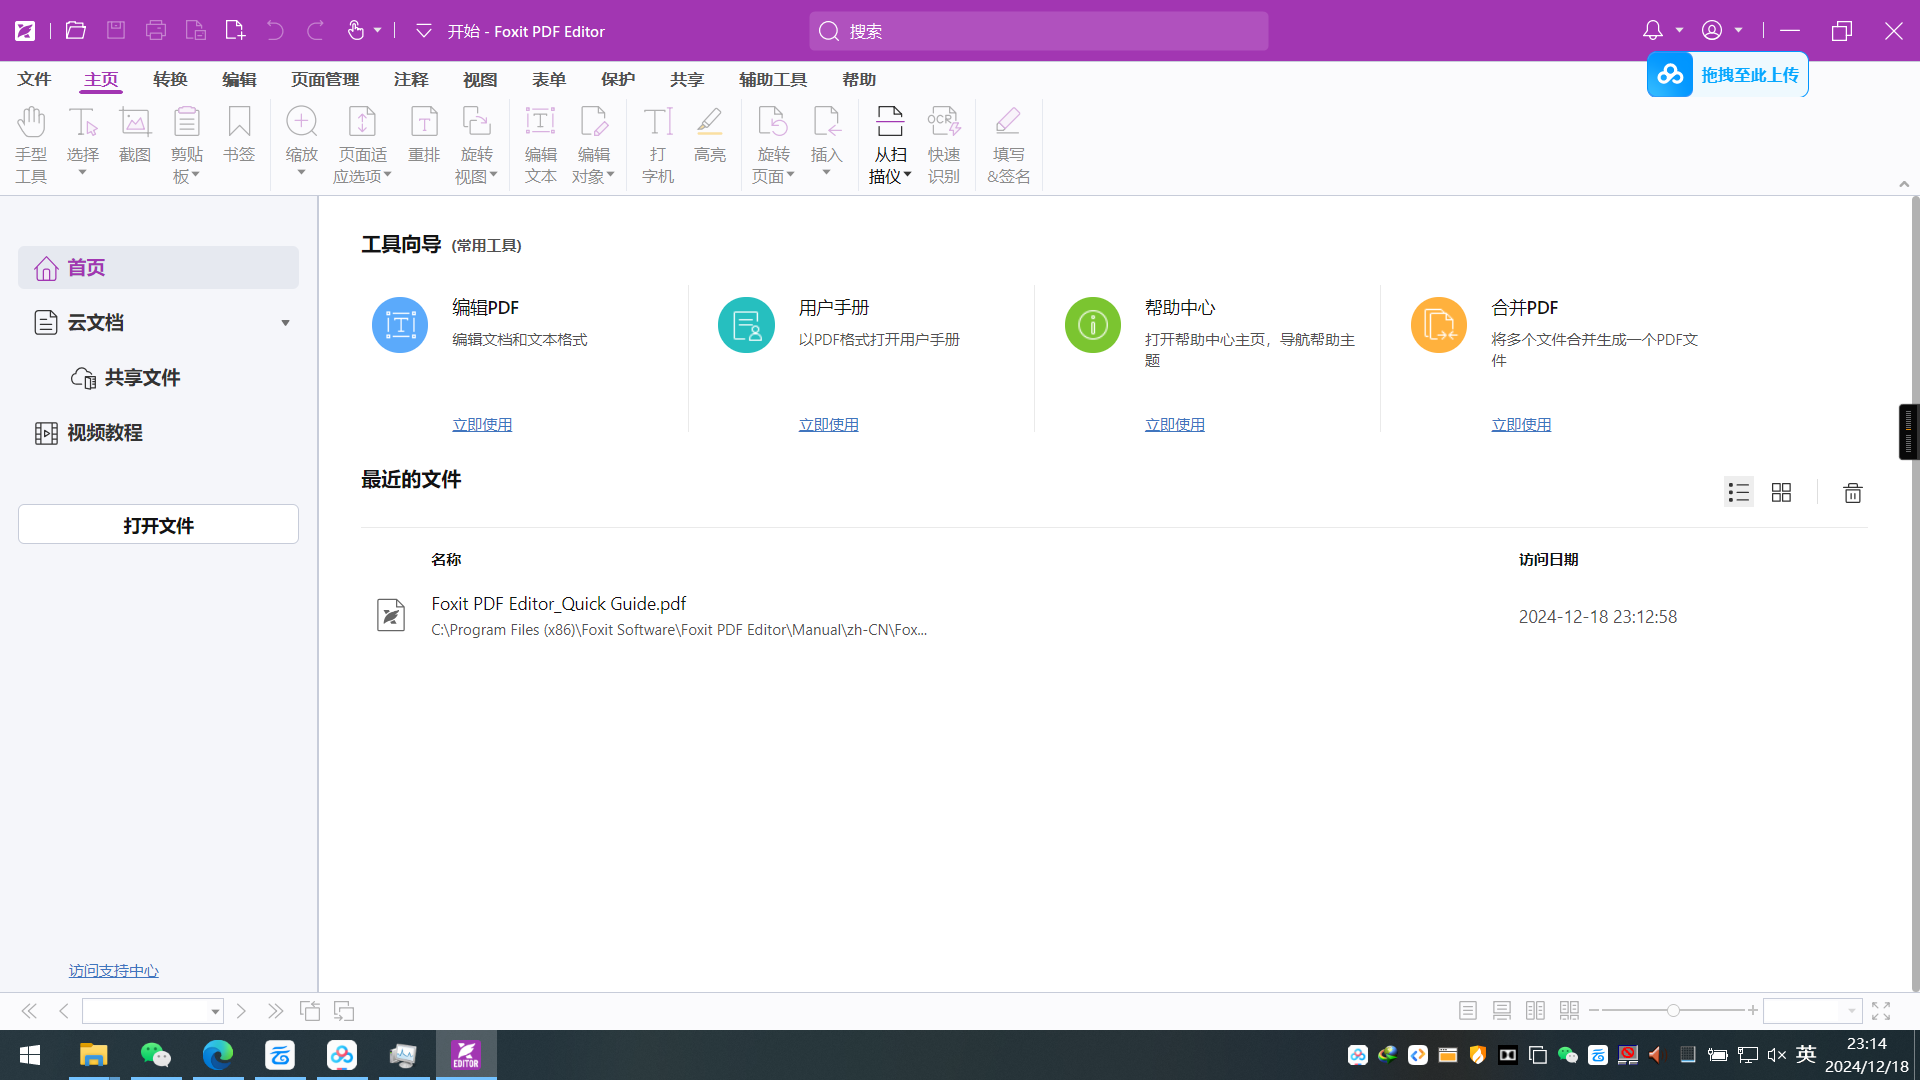Enable facing pages view in status bar
Screen dimensions: 1920x1080
click(1535, 1011)
